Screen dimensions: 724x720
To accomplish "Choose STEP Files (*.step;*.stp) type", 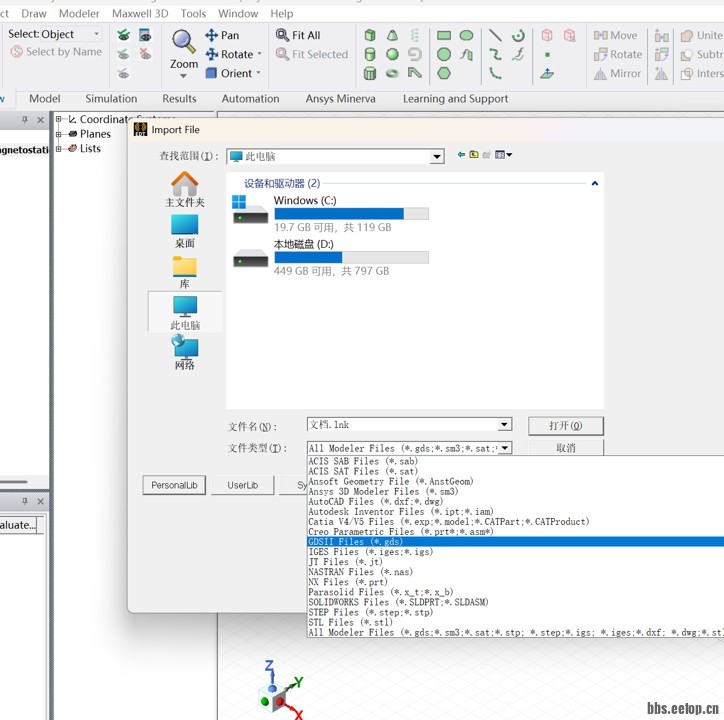I will coord(515,612).
